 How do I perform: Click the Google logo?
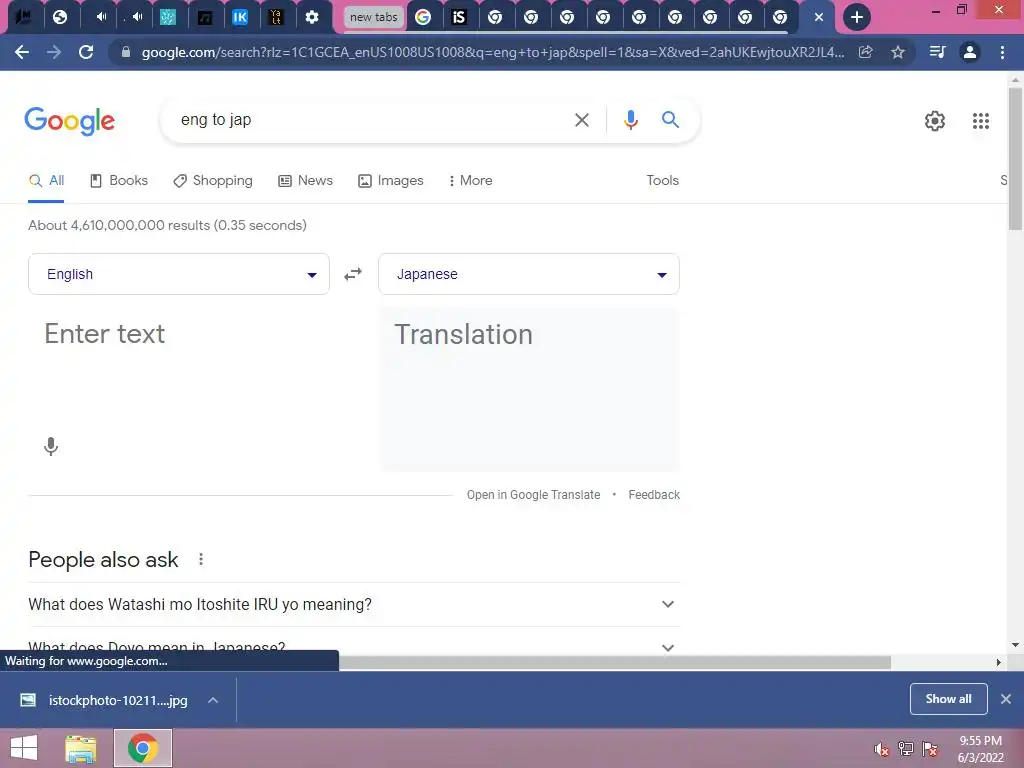click(x=70, y=121)
